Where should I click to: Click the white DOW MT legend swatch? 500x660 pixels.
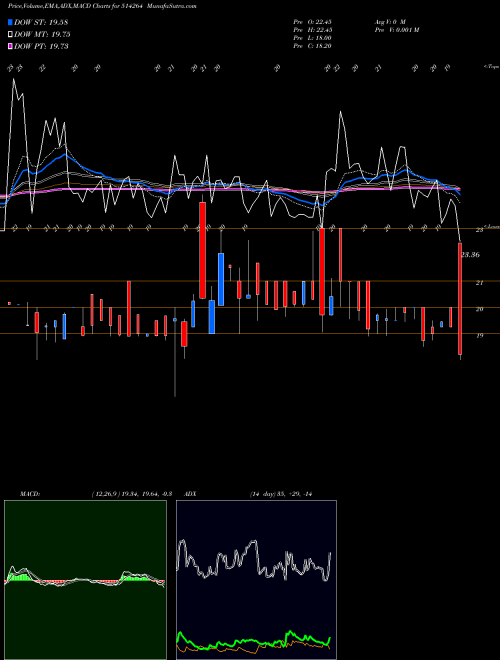point(10,35)
